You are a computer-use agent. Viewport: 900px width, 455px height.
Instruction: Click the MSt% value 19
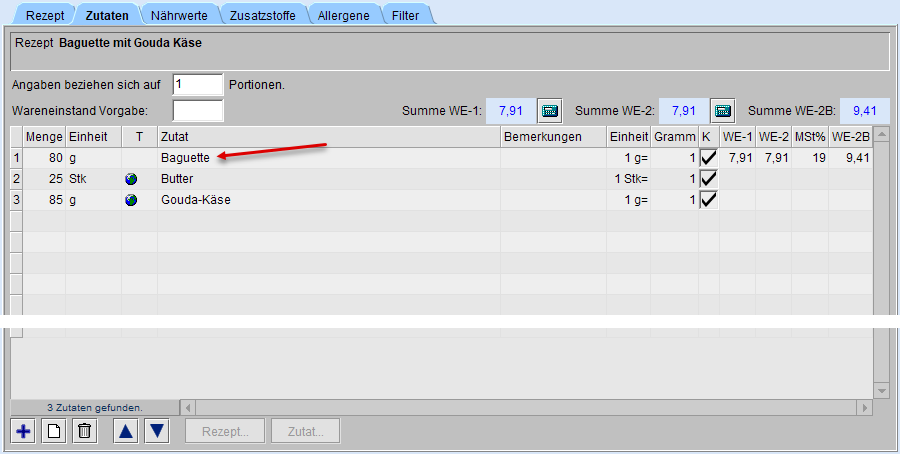pos(819,158)
